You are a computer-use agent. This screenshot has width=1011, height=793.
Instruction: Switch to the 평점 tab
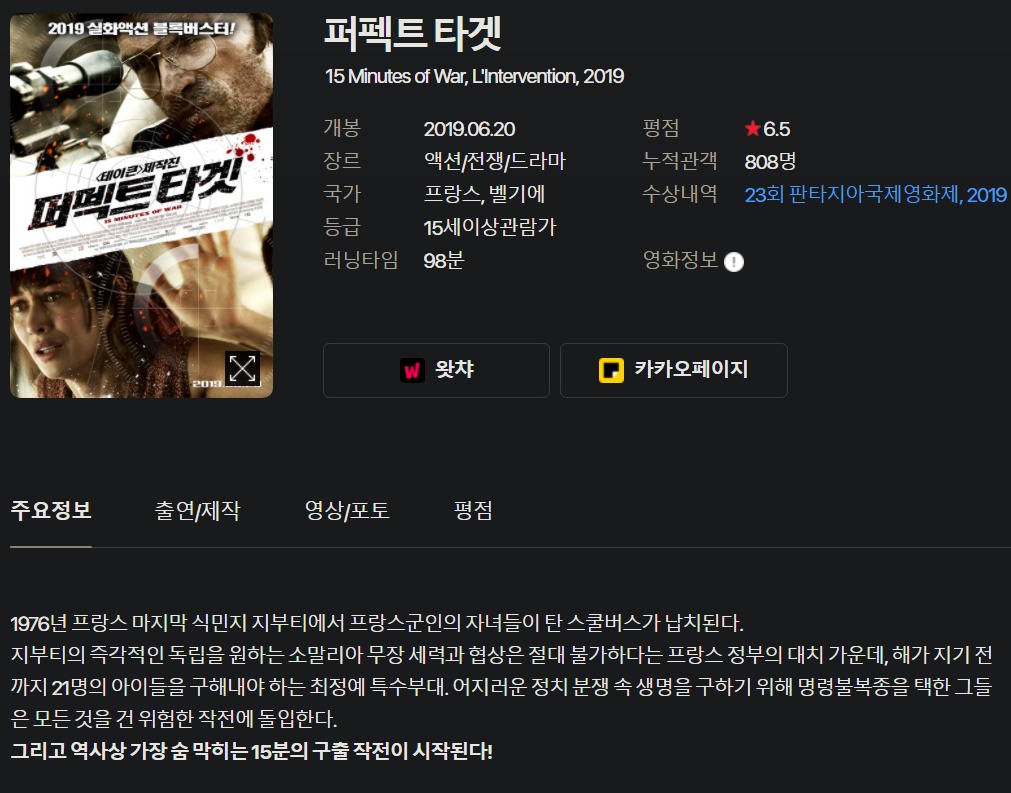473,511
